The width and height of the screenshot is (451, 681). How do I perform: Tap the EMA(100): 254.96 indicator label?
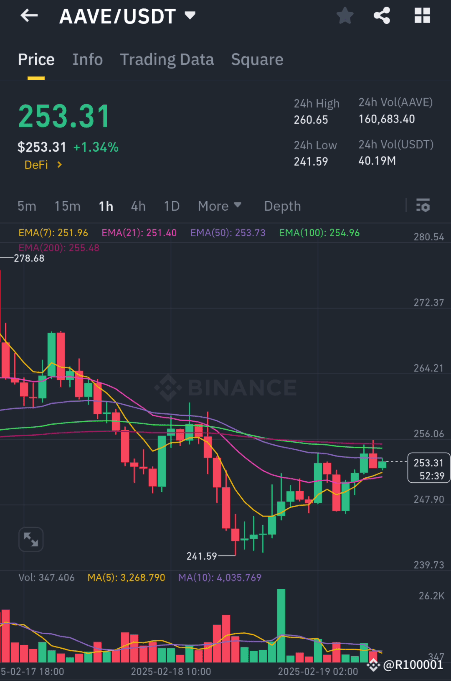319,233
